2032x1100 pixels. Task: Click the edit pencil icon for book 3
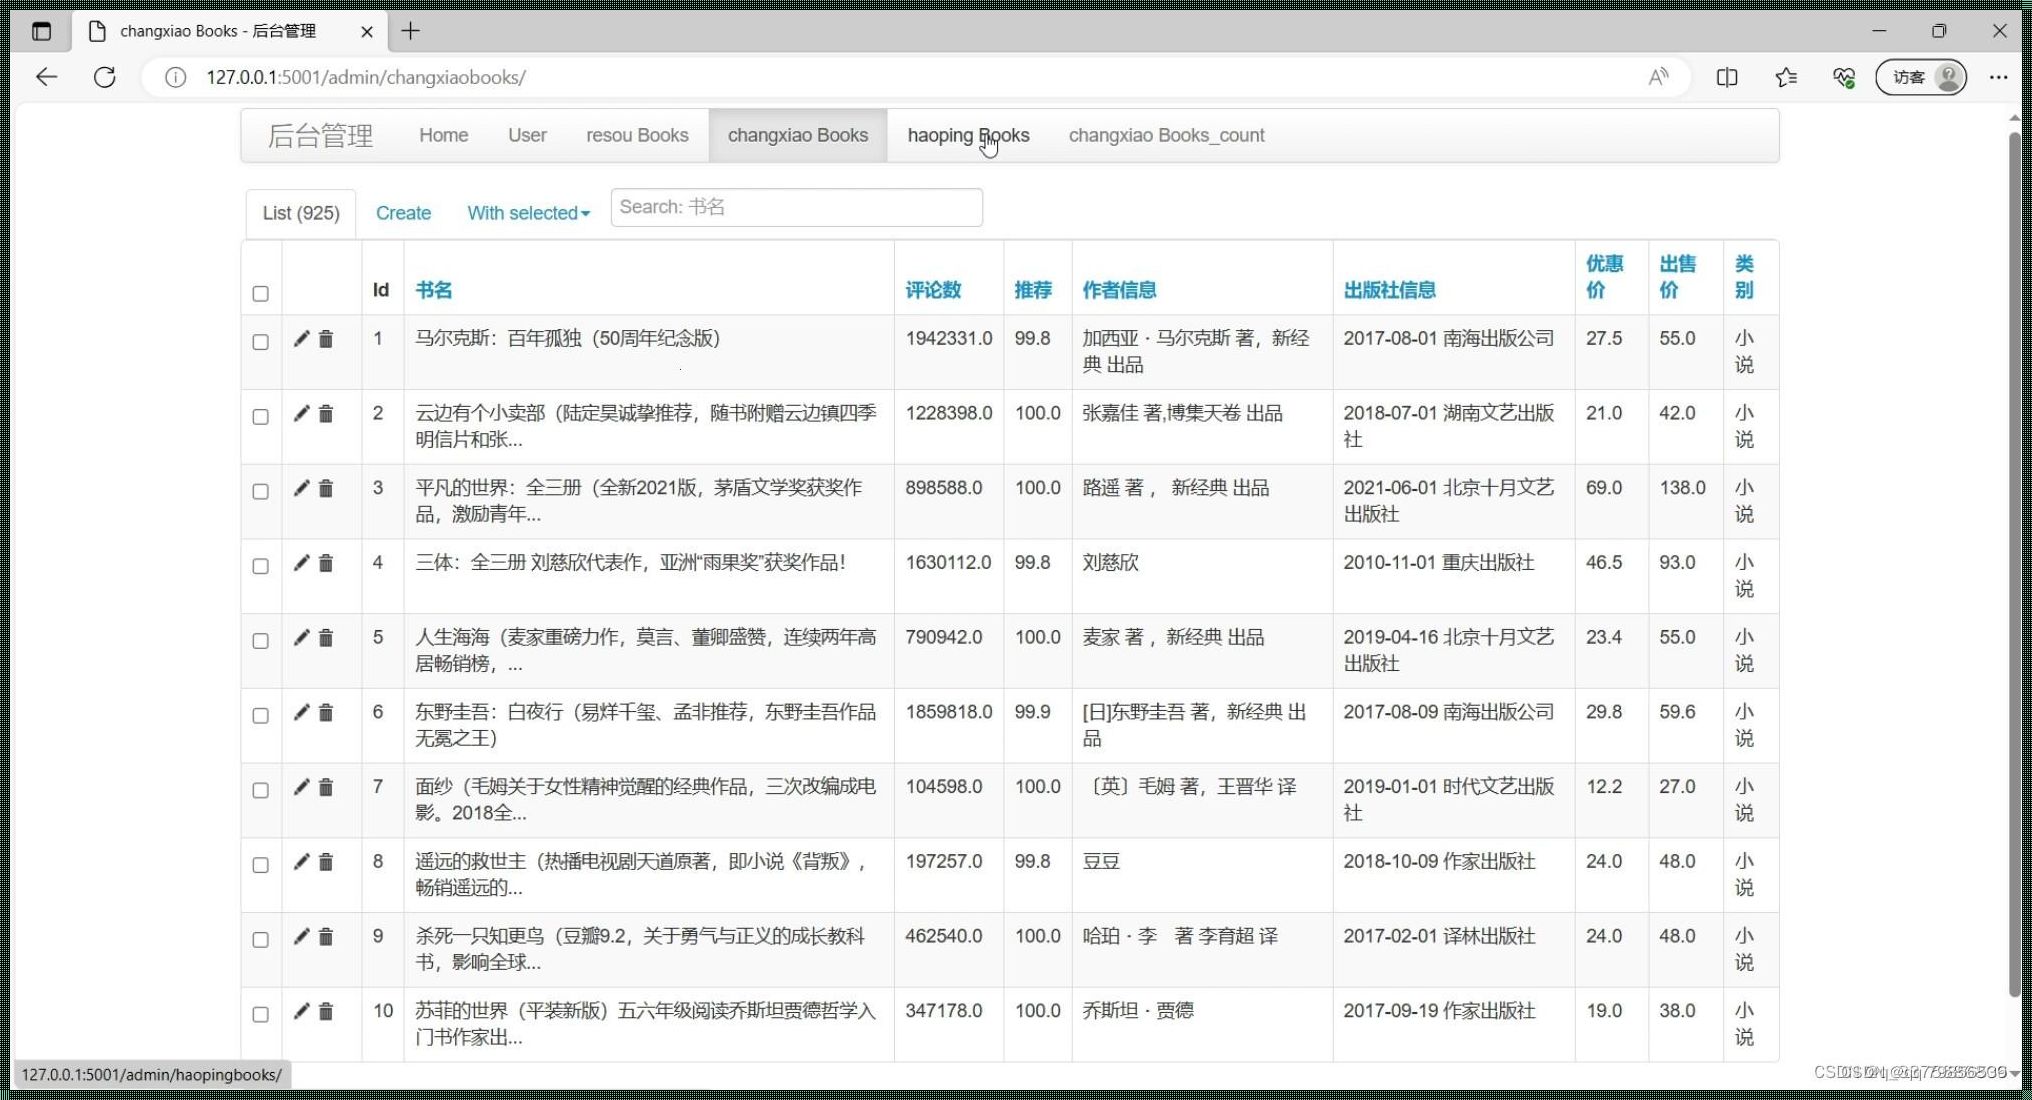302,486
